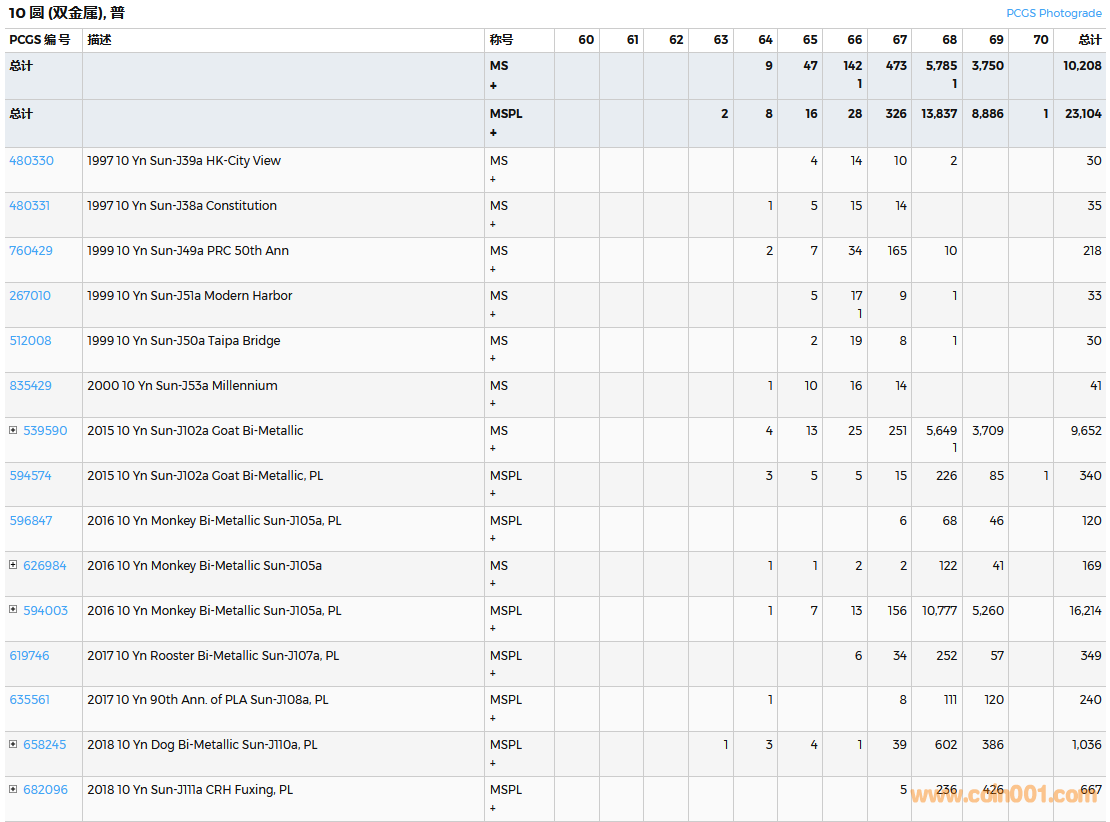Click PCGS number 760429 link
The width and height of the screenshot is (1110, 822).
(31, 251)
